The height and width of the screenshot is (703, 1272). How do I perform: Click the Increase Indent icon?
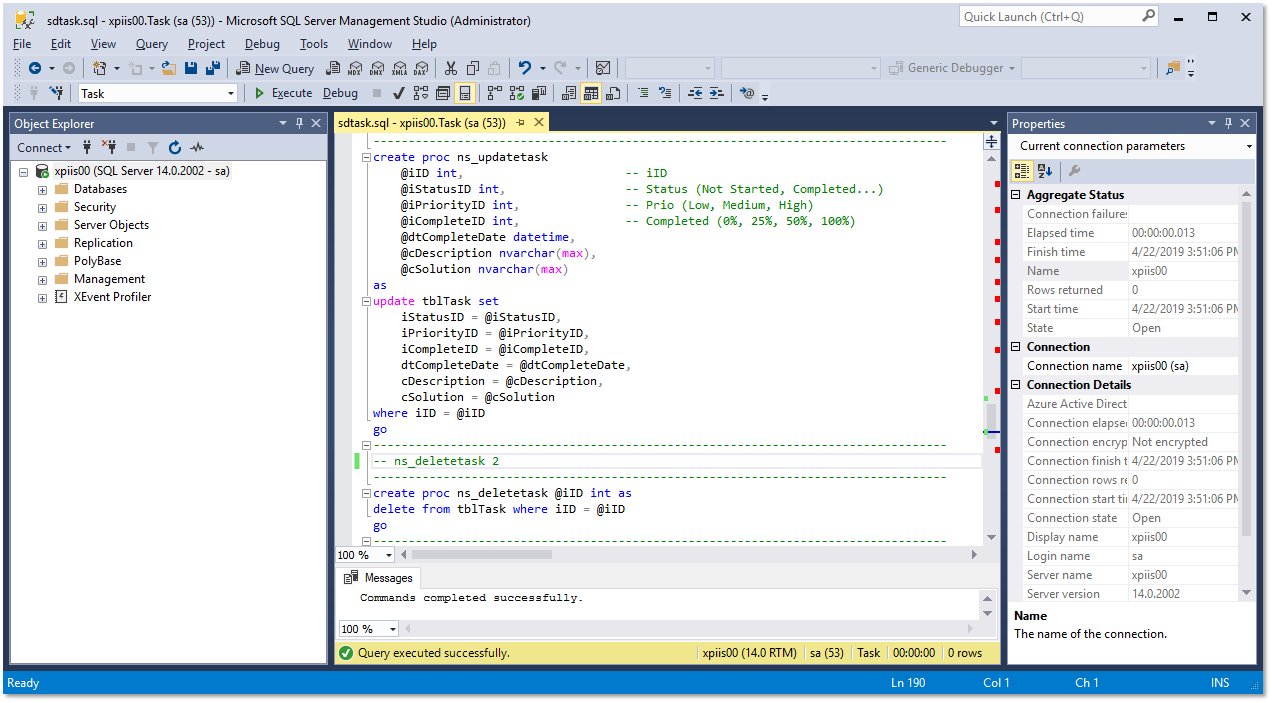pos(717,93)
